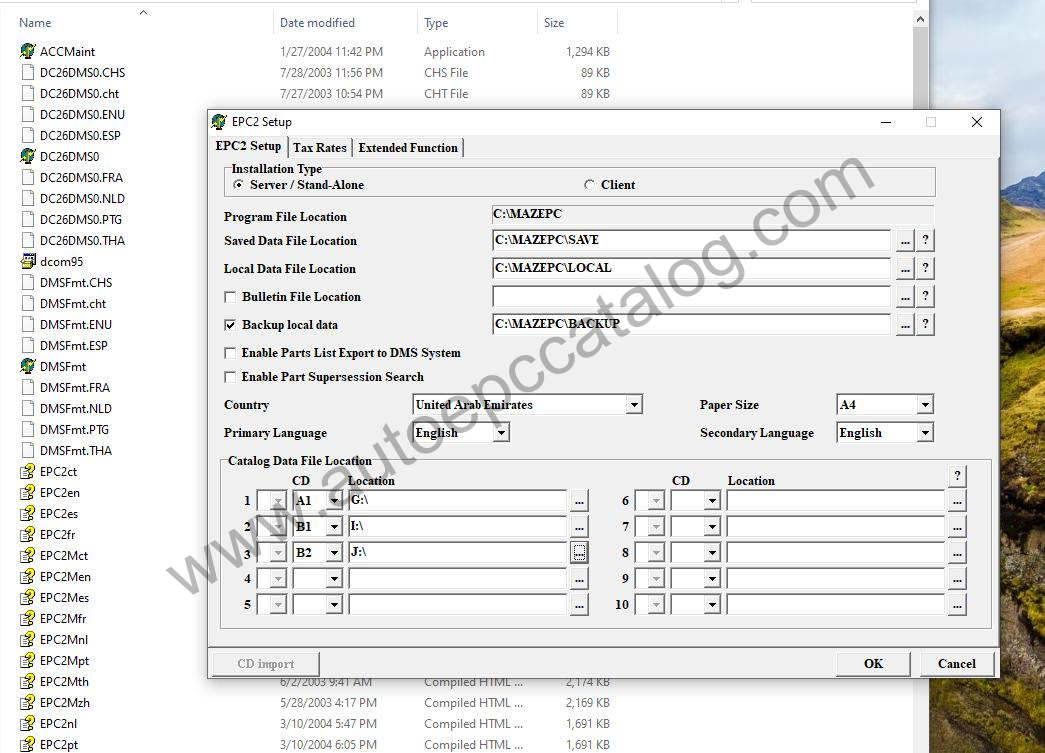Select the DMSFmt application icon
Screen dimensions: 1045x753
(x=27, y=366)
